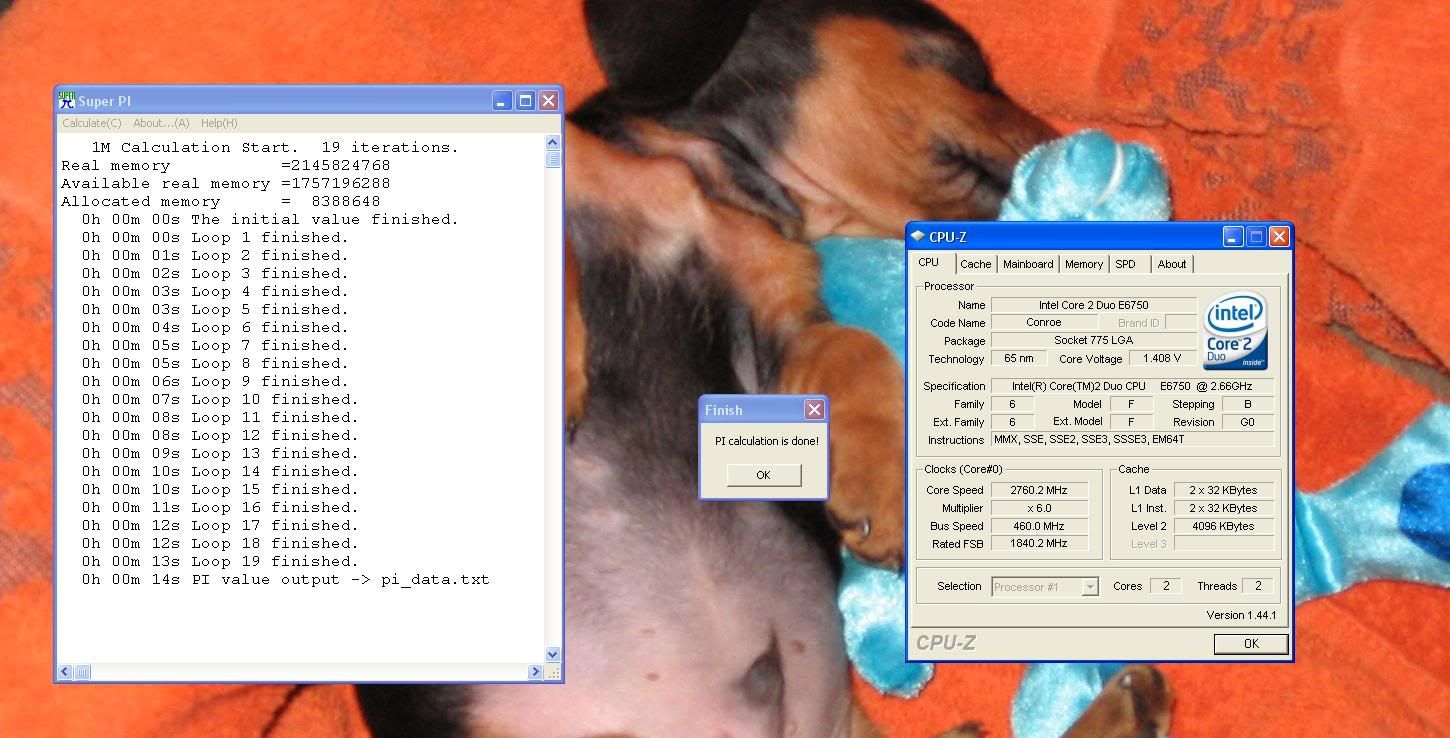Click the Stepping value 'B'
The height and width of the screenshot is (738, 1450).
click(x=1248, y=404)
